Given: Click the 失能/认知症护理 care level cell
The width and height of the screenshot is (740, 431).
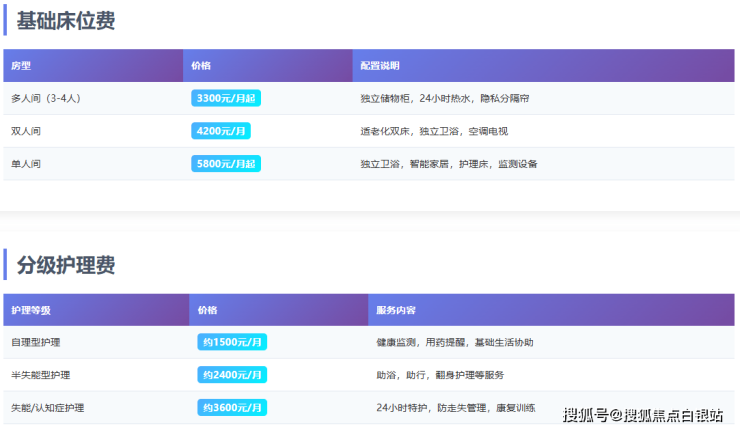Looking at the screenshot, I should pos(48,408).
